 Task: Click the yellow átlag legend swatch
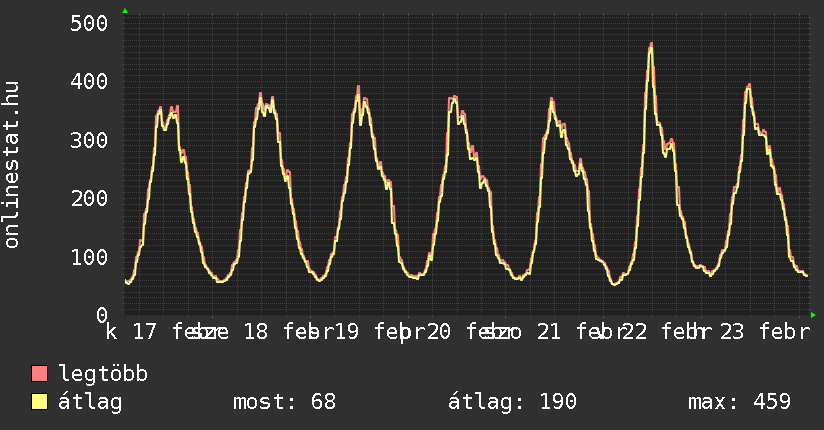[40, 402]
